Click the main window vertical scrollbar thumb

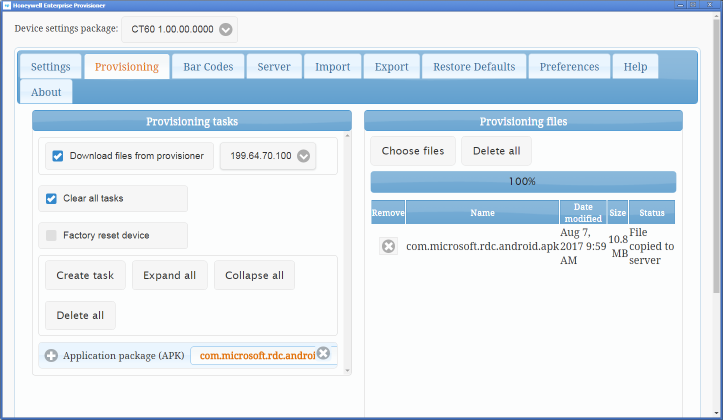716,156
